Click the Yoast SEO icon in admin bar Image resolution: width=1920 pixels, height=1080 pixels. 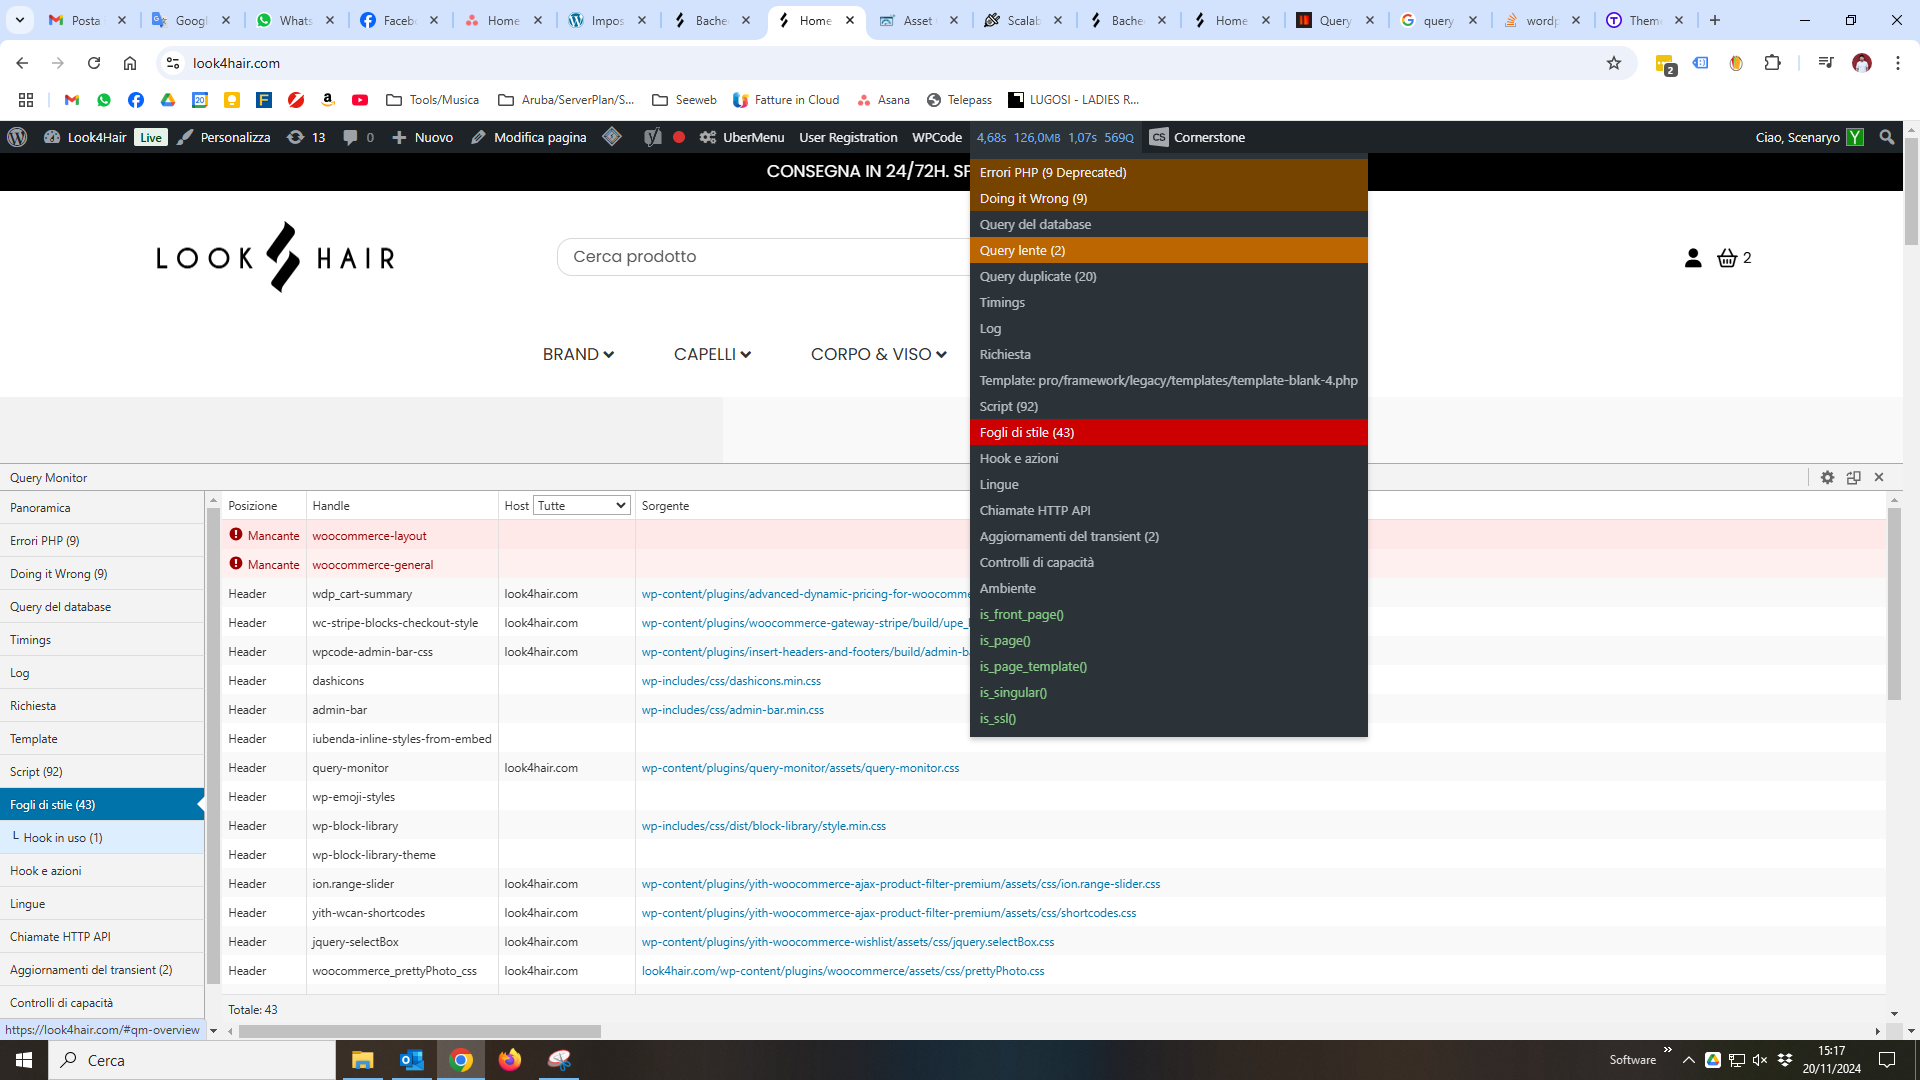click(x=652, y=137)
